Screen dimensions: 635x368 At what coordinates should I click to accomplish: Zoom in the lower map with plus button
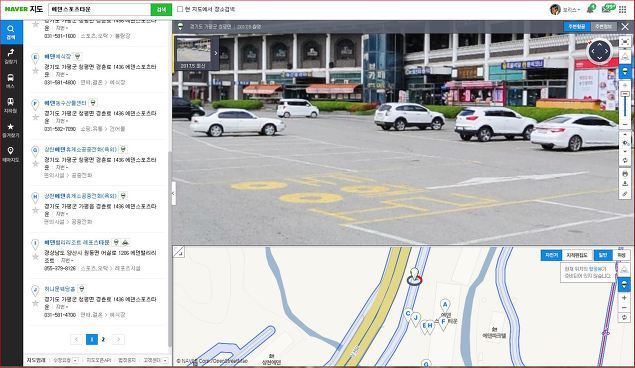[624, 298]
